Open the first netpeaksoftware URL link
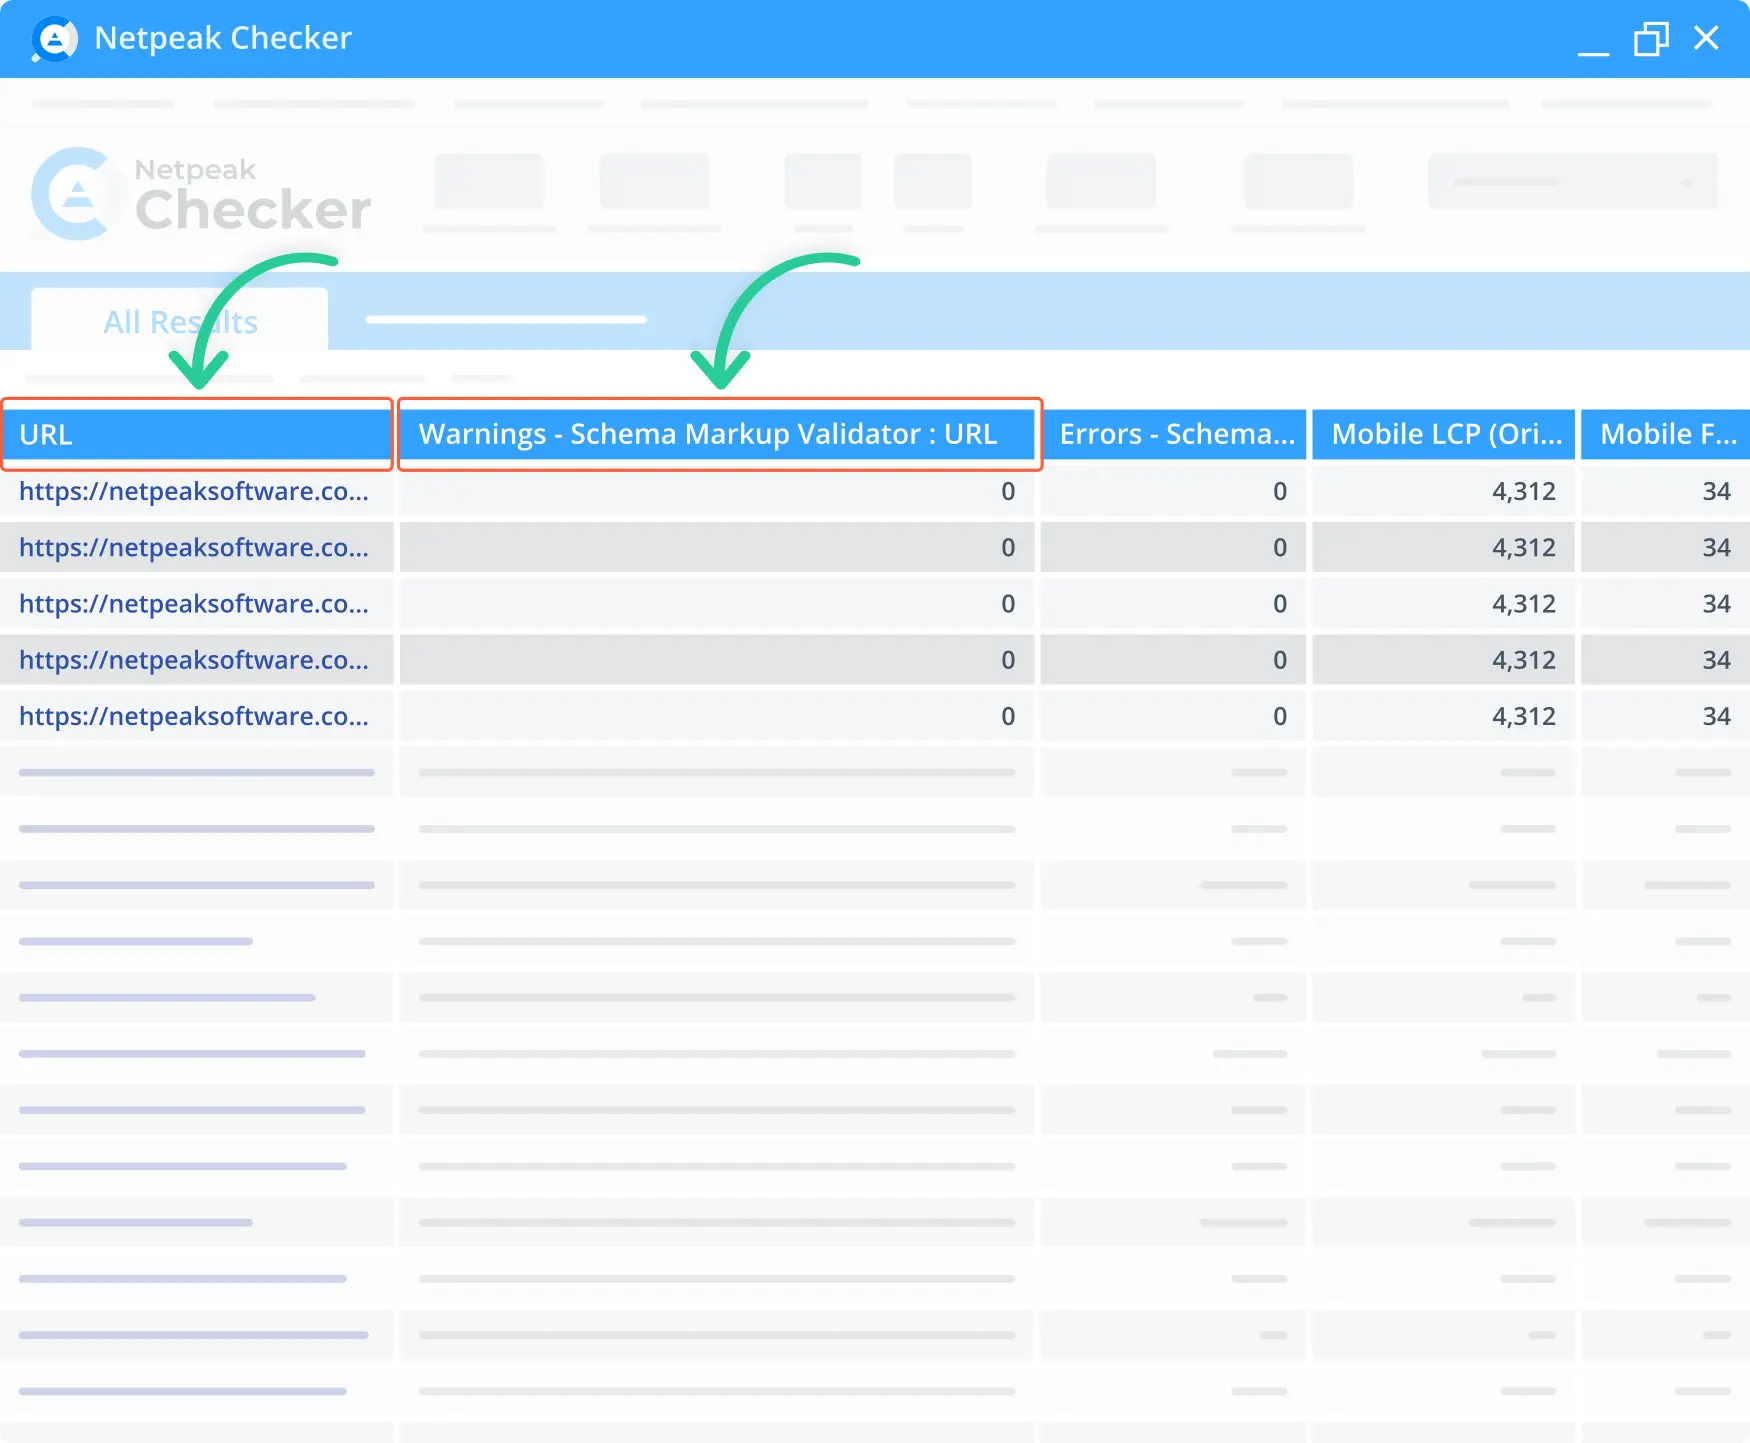Image resolution: width=1750 pixels, height=1443 pixels. tap(194, 491)
